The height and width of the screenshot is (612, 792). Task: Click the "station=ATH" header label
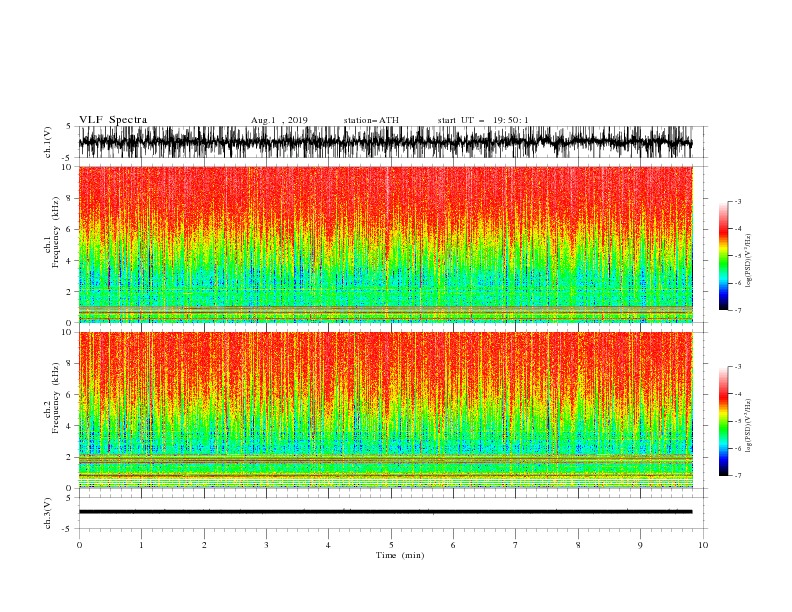click(371, 120)
